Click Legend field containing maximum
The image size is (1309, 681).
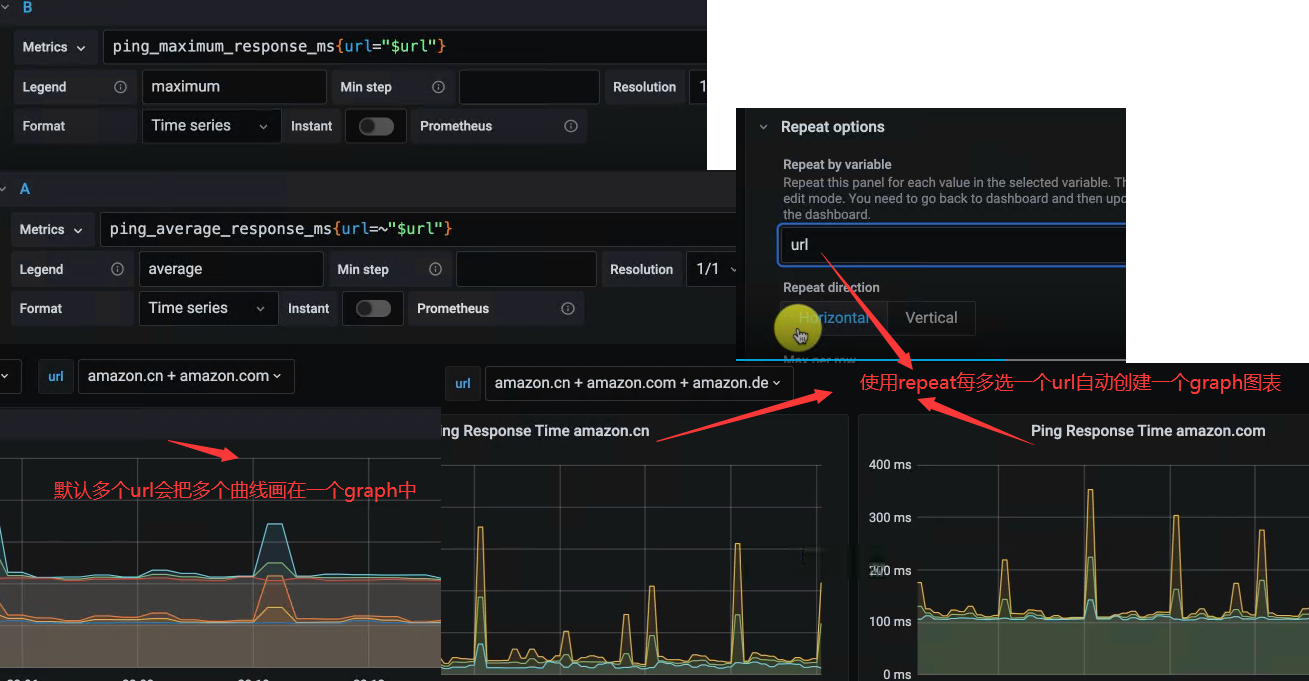[234, 87]
